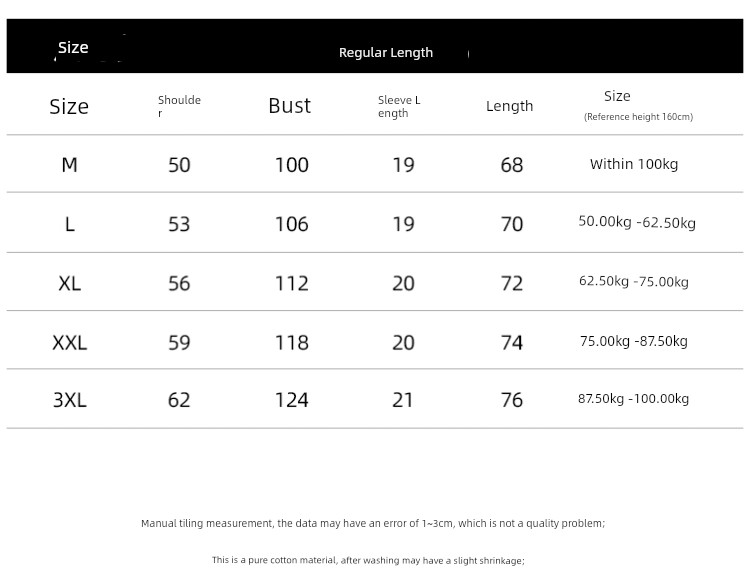Image resolution: width=748 pixels, height=580 pixels.
Task: Choose the "XL" size row label
Action: (69, 283)
